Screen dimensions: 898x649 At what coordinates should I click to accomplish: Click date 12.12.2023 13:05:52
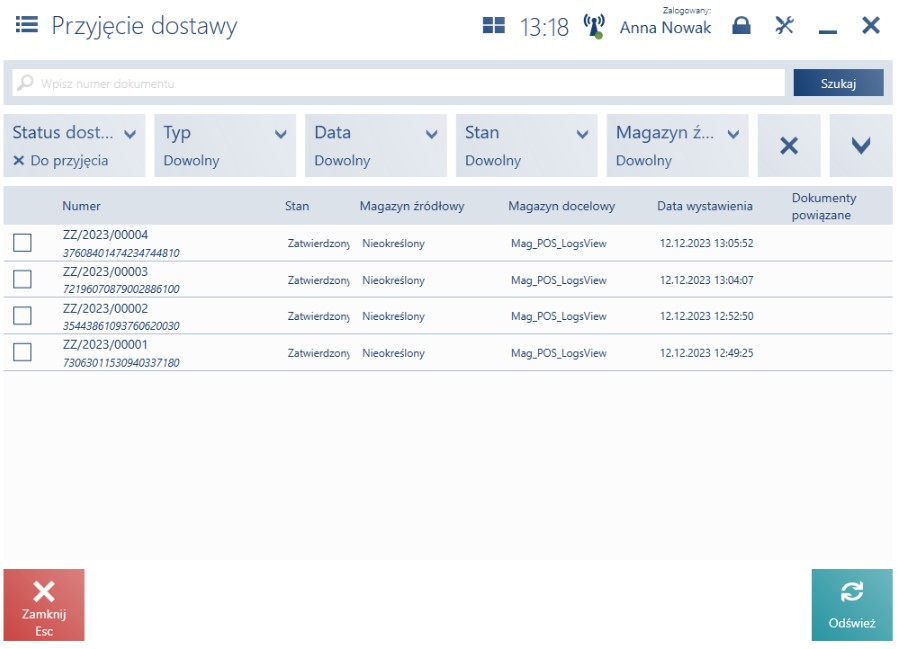click(x=706, y=243)
